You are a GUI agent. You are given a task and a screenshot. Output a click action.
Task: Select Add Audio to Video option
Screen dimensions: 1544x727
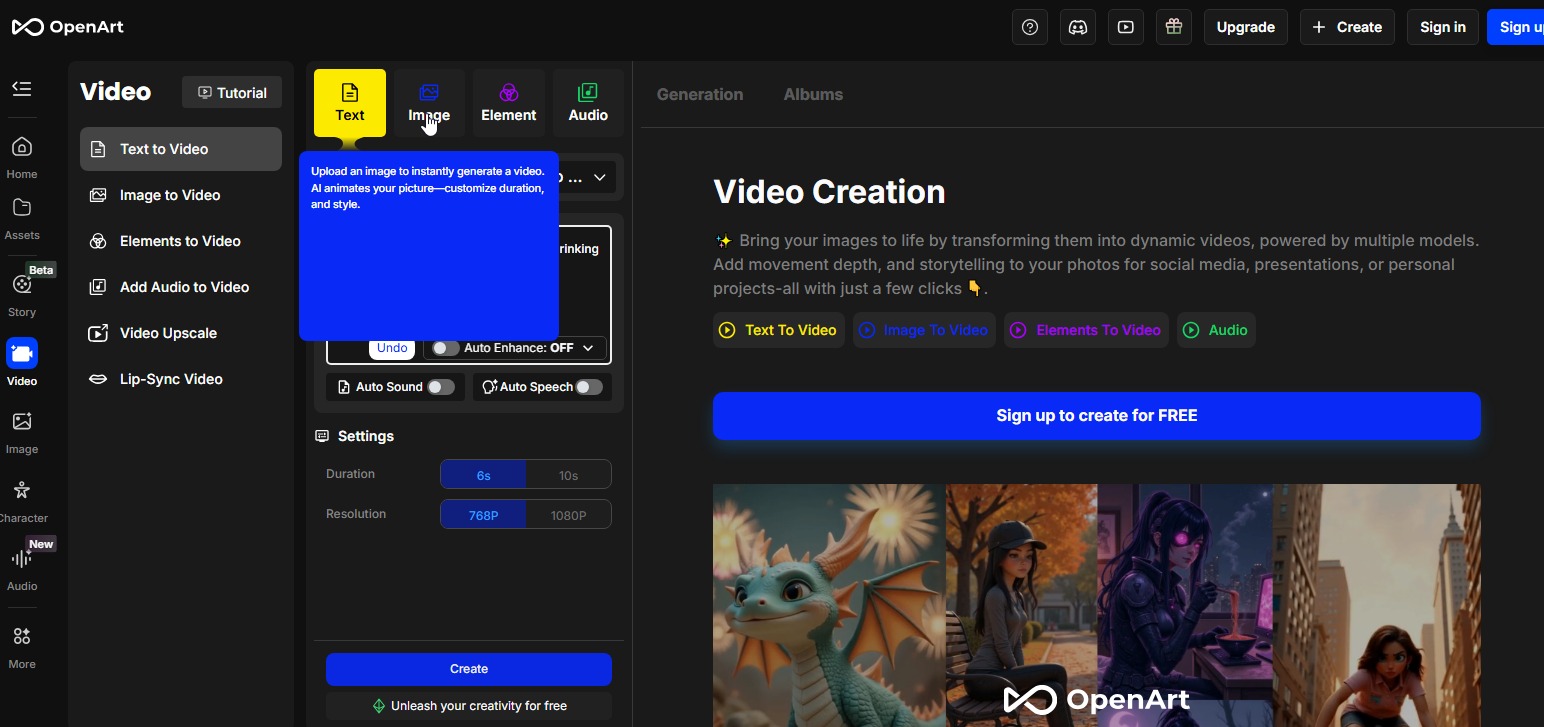pos(181,287)
